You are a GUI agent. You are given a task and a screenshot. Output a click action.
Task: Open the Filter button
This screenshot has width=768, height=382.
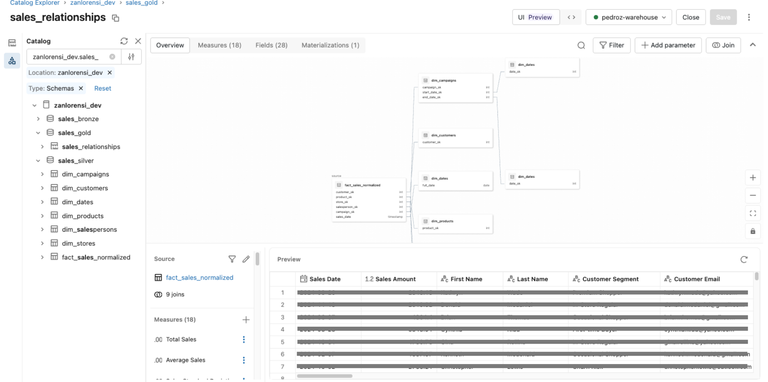(x=612, y=45)
